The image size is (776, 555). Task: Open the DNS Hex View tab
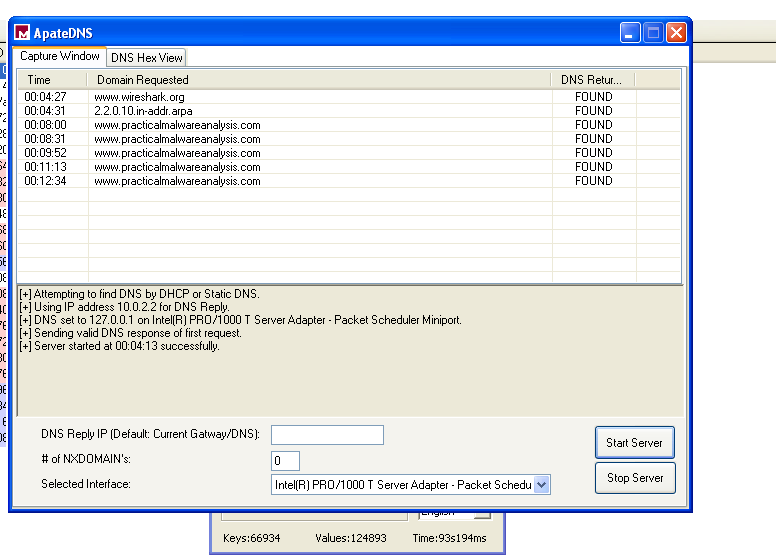(x=146, y=57)
